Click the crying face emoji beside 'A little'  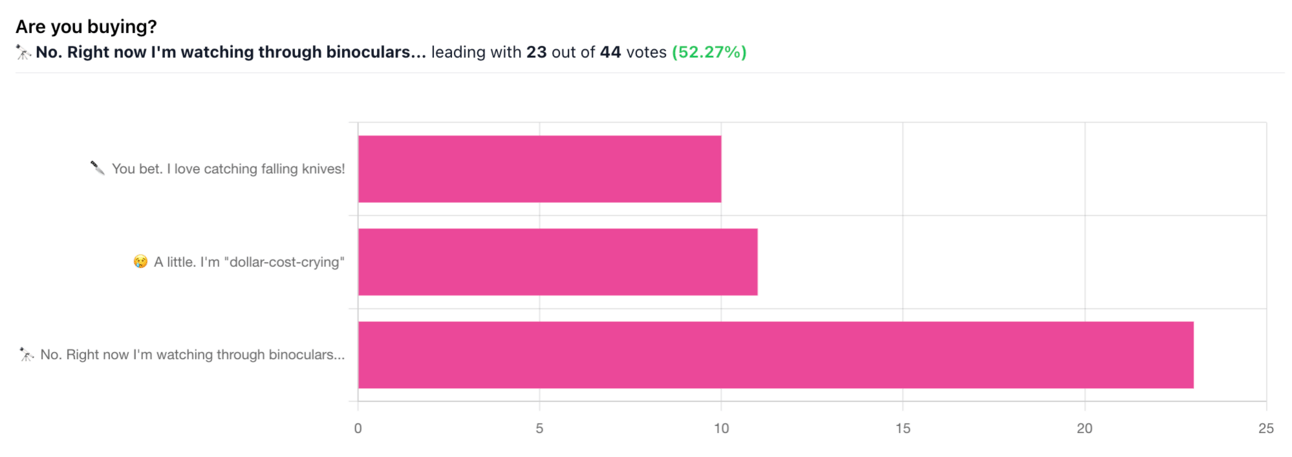tap(140, 262)
